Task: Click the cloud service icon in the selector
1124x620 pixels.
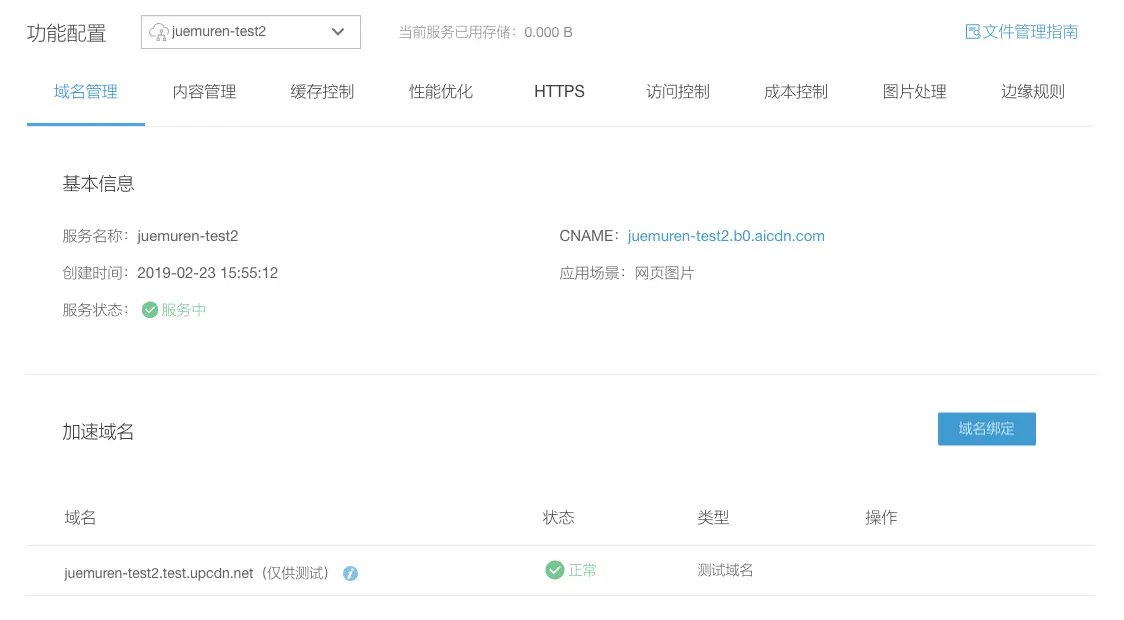Action: pyautogui.click(x=158, y=32)
